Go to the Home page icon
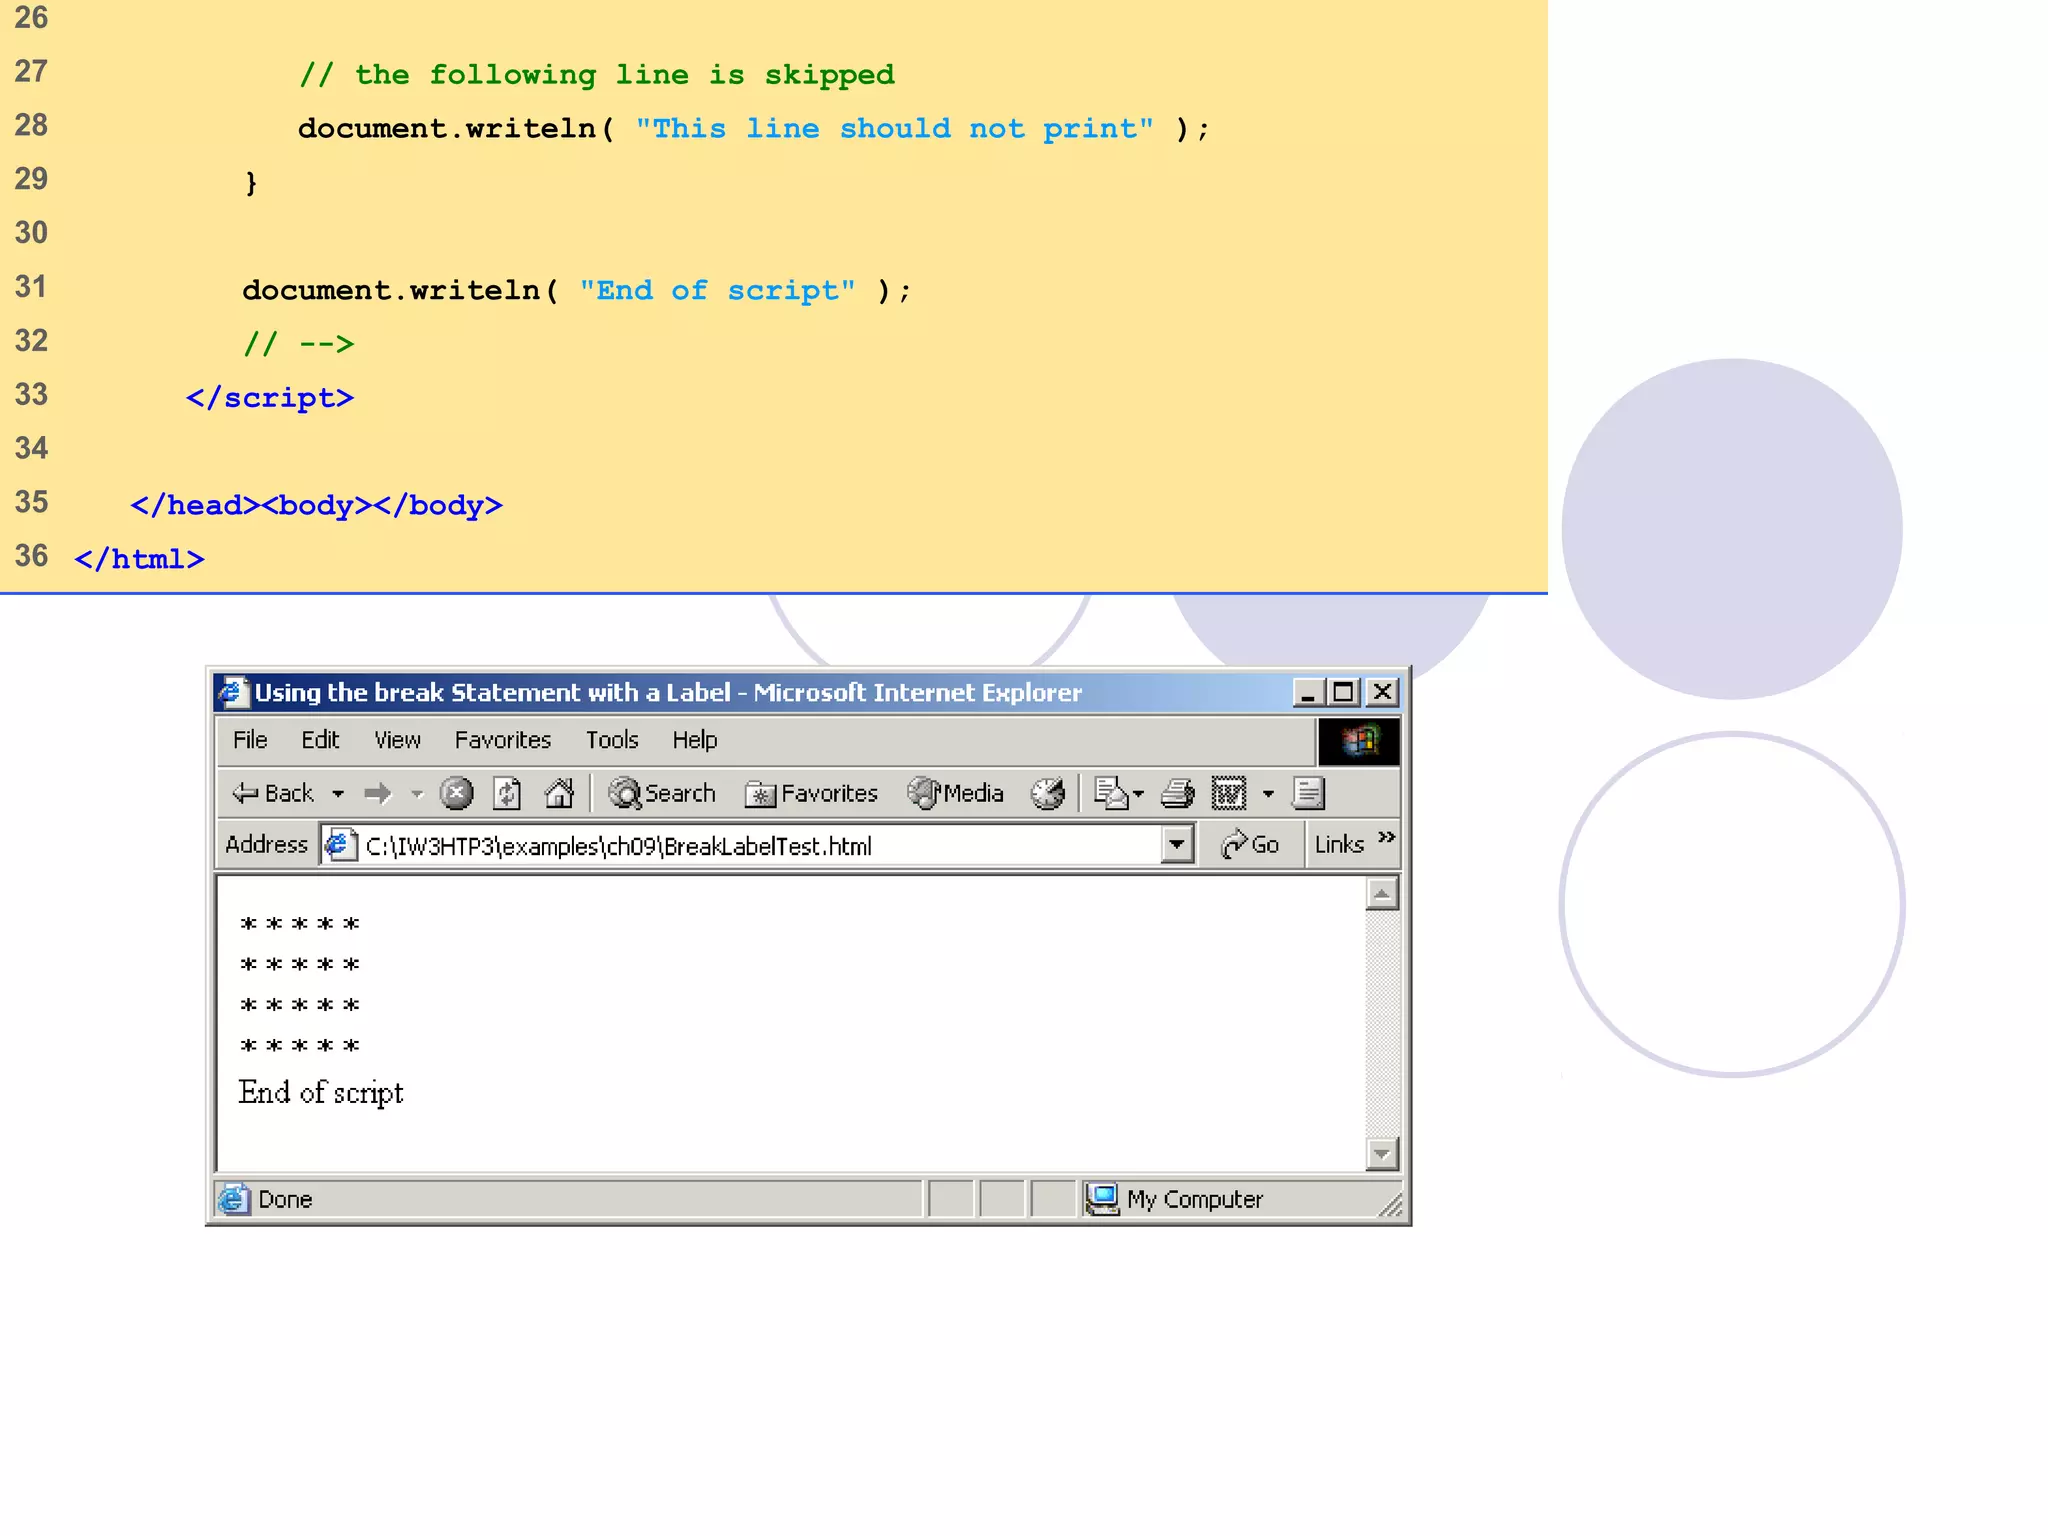The height and width of the screenshot is (1536, 2048). click(x=559, y=794)
